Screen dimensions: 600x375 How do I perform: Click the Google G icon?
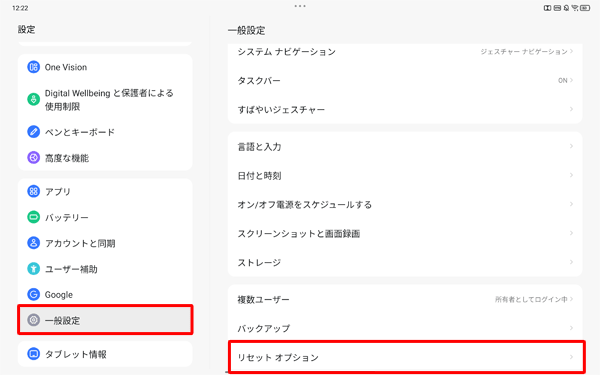33,294
